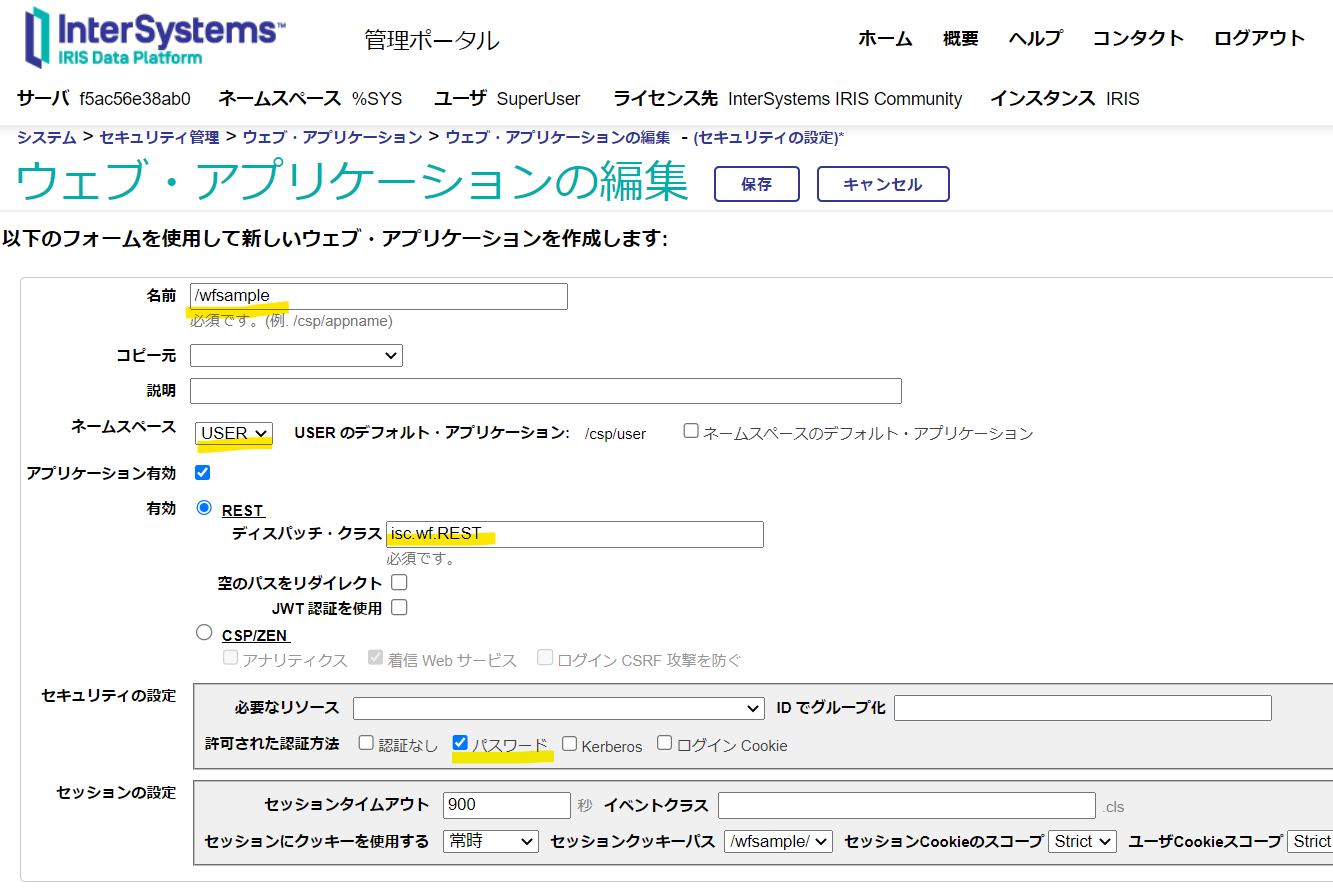Open the ヘルプ menu item

pyautogui.click(x=1035, y=39)
